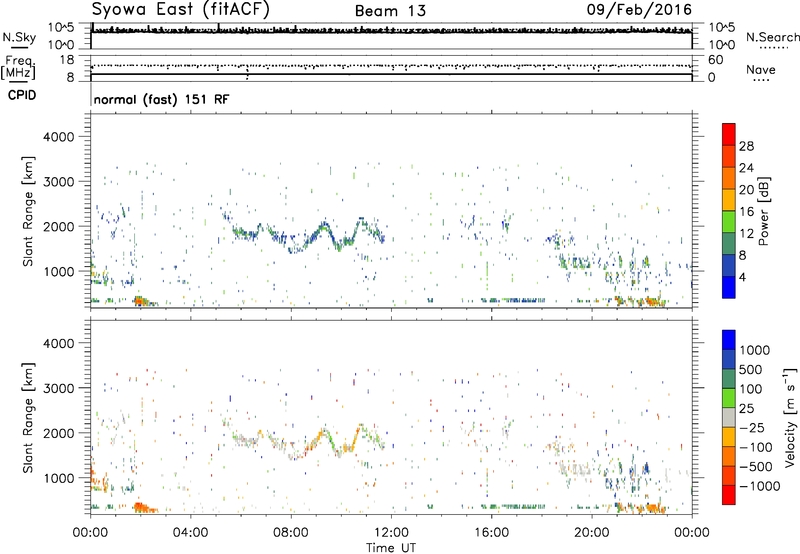Click the "-1000" Velocity colorbar tick label
This screenshot has height=554, width=800.
[x=760, y=486]
